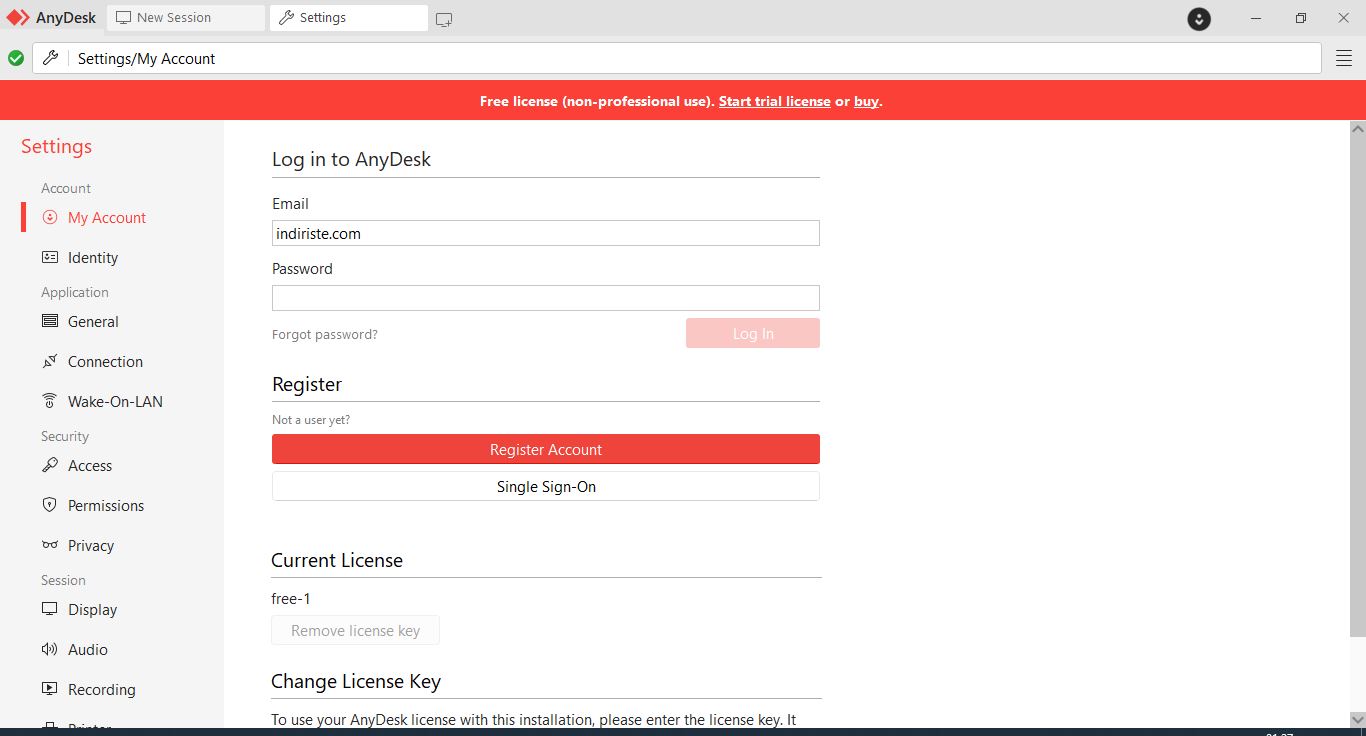Click the Log In button
Image resolution: width=1366 pixels, height=736 pixels.
pyautogui.click(x=753, y=333)
